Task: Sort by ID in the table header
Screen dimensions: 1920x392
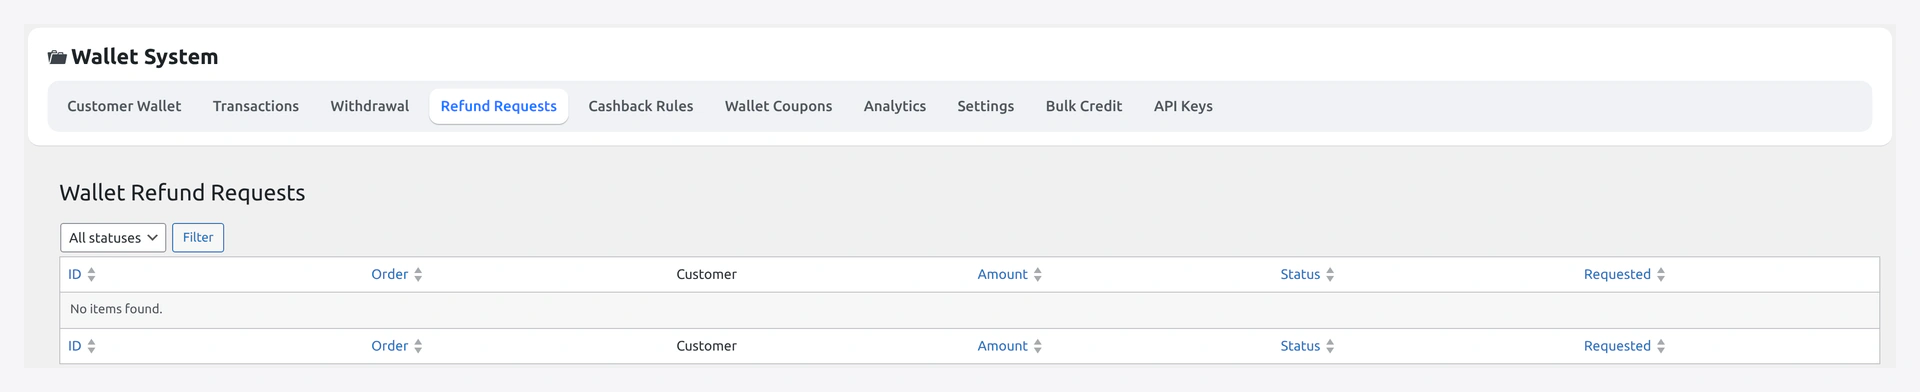Action: (82, 274)
